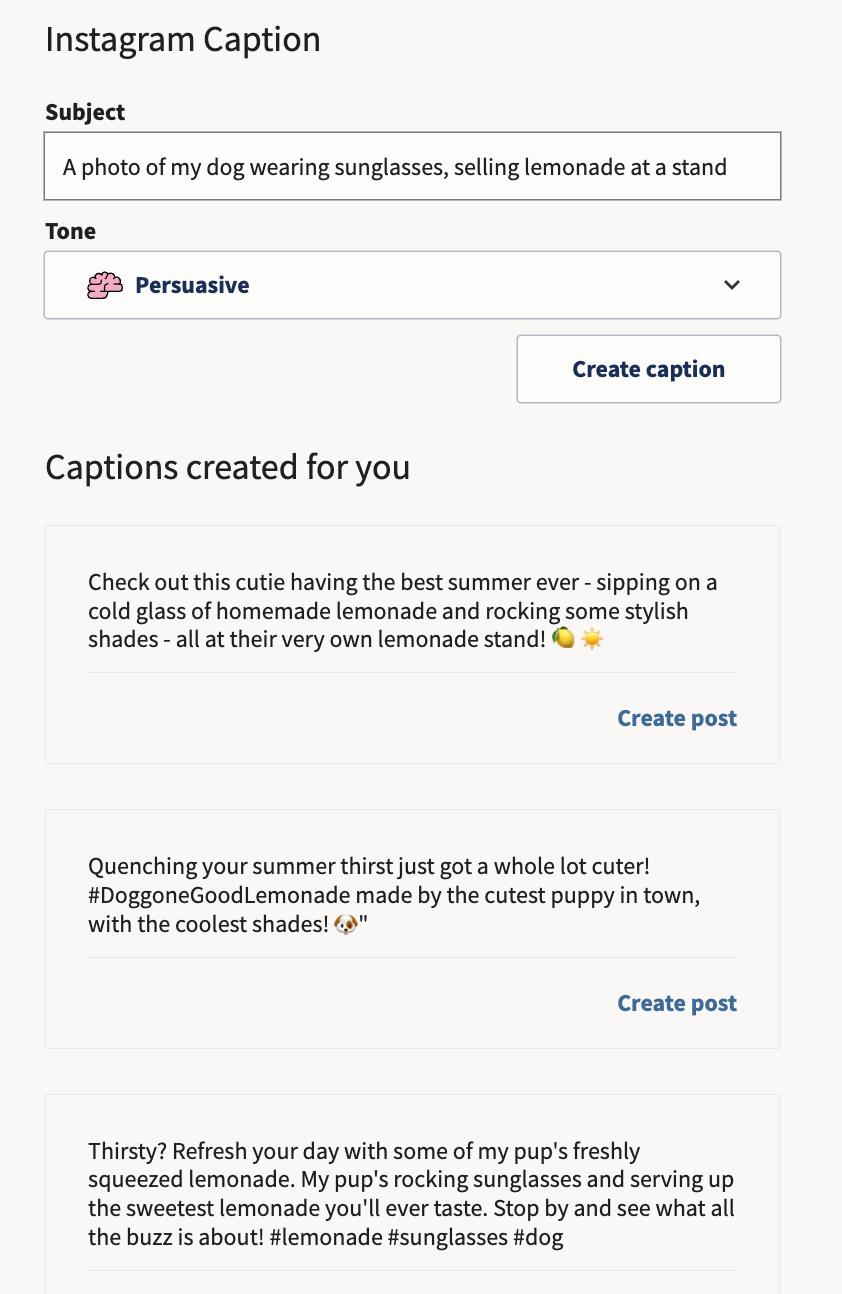The height and width of the screenshot is (1294, 842).
Task: Click Create post under the second caption
Action: click(x=676, y=1003)
